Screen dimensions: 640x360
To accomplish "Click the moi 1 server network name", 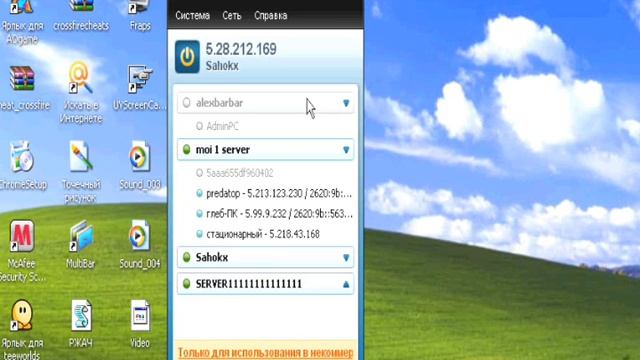I will pyautogui.click(x=222, y=150).
